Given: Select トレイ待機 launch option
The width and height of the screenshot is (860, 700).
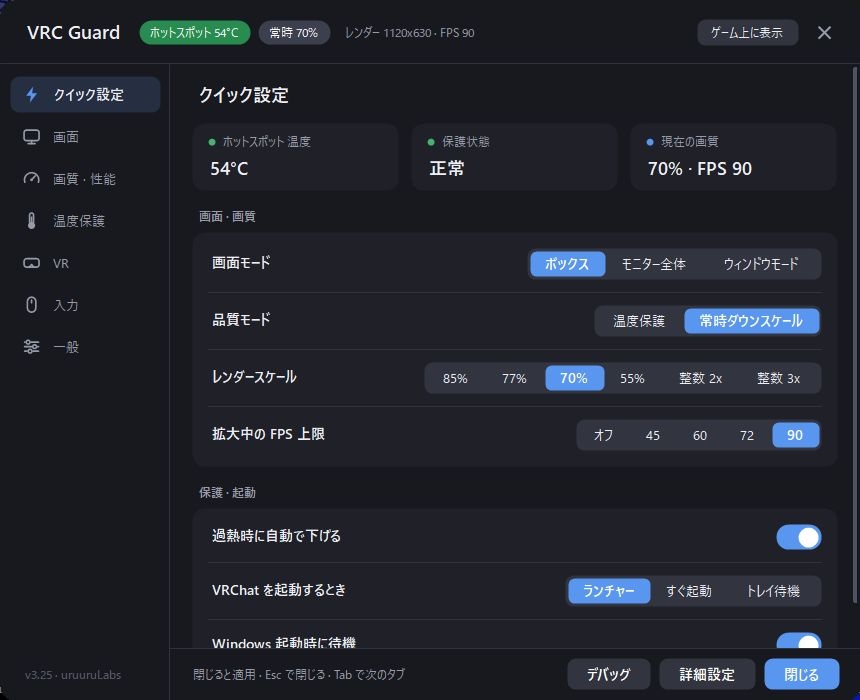Looking at the screenshot, I should click(x=773, y=591).
